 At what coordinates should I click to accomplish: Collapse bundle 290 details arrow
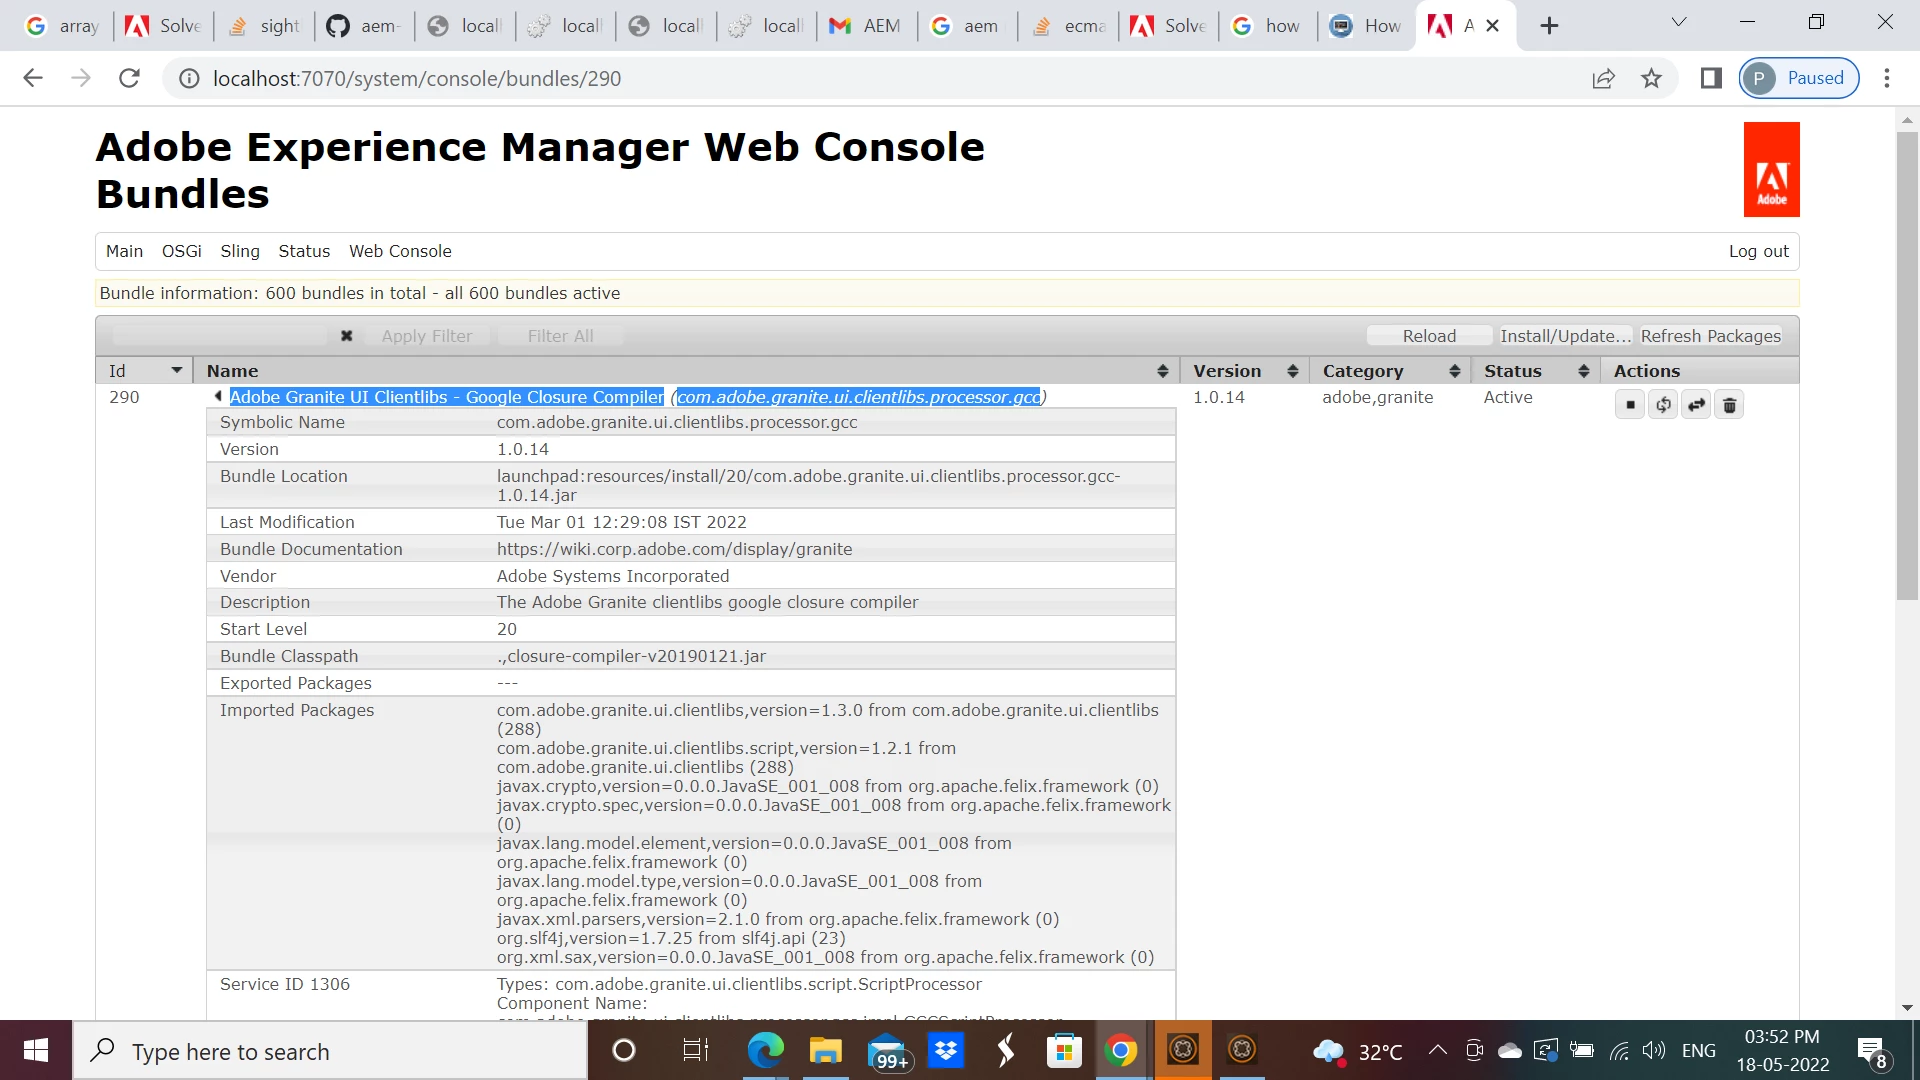pos(218,397)
